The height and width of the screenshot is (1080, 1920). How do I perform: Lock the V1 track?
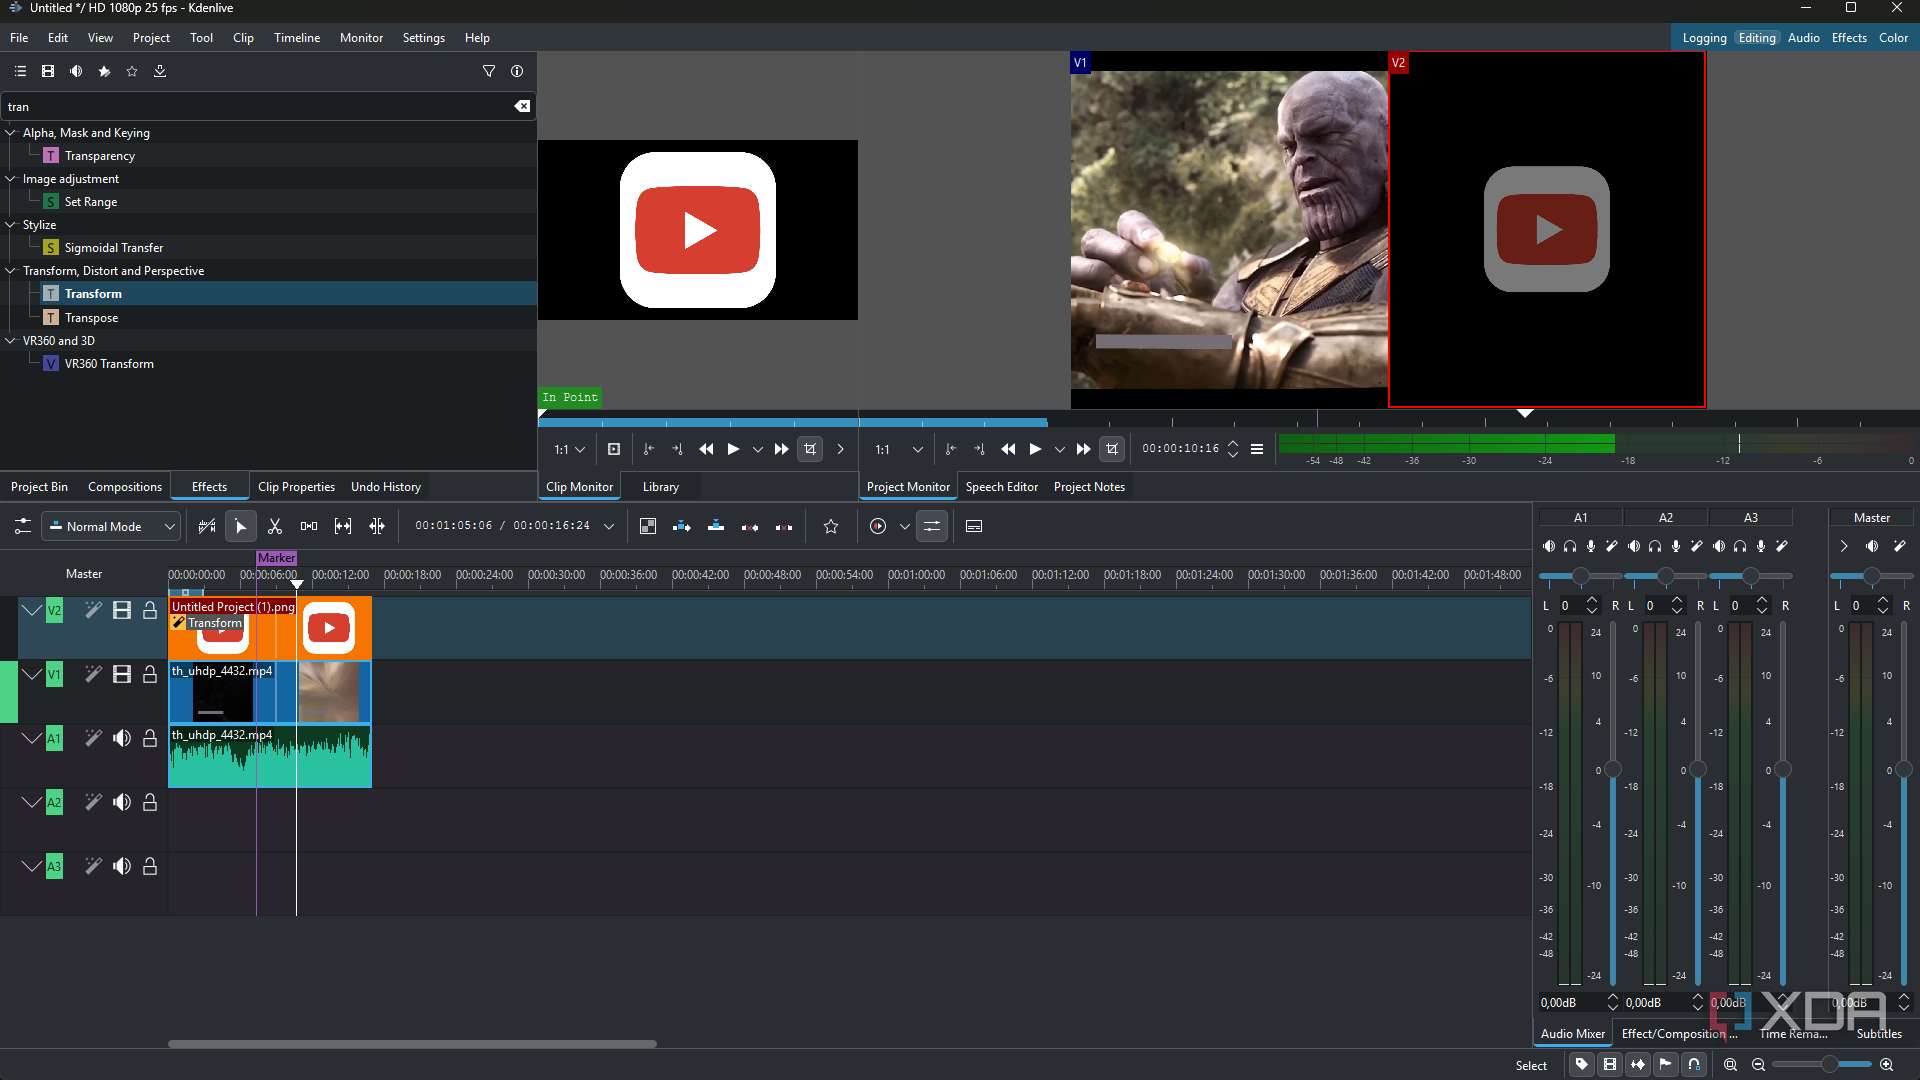150,674
